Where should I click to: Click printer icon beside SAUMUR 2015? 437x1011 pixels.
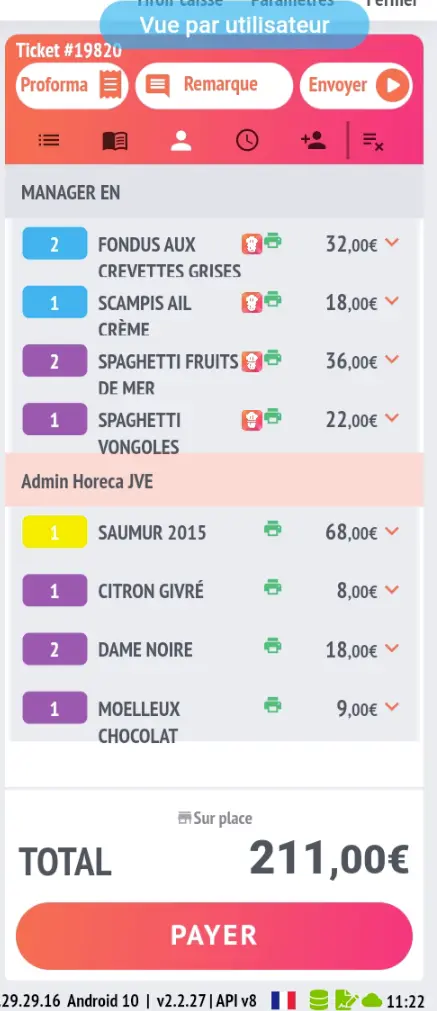(273, 529)
